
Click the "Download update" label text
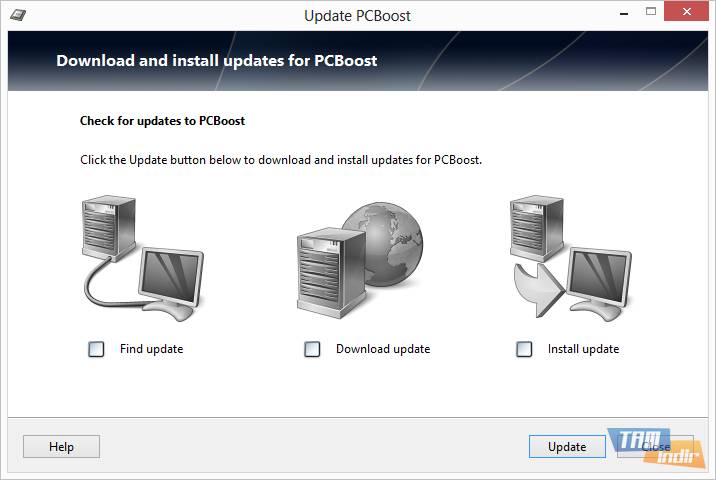tap(383, 349)
